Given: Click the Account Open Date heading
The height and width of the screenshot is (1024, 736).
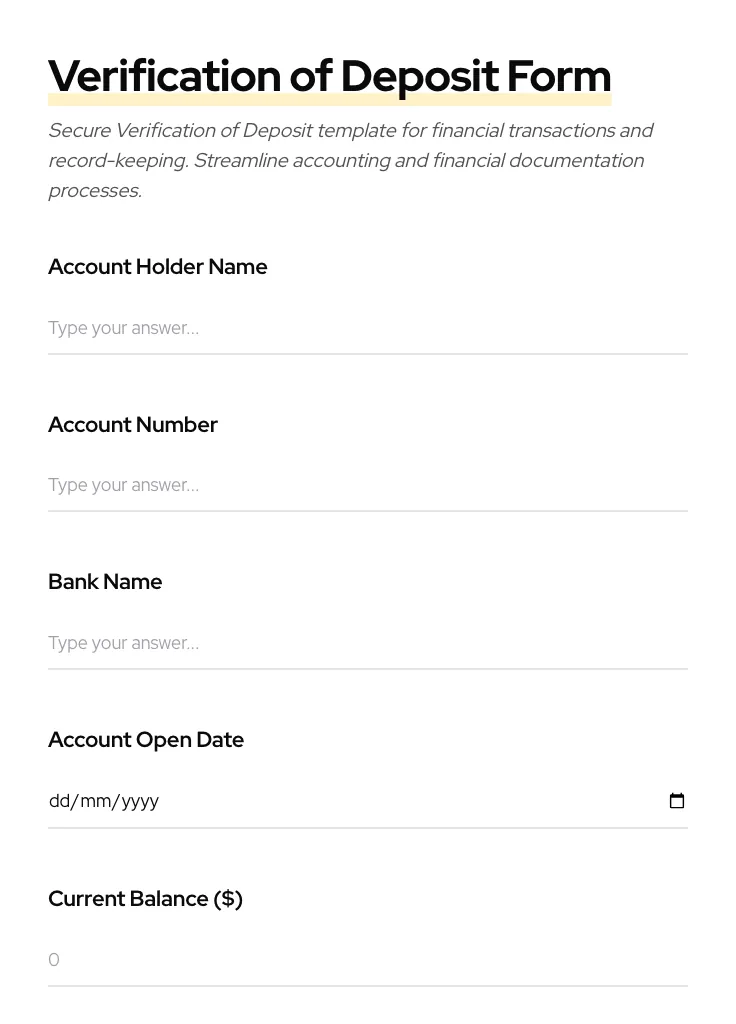Looking at the screenshot, I should coord(146,739).
